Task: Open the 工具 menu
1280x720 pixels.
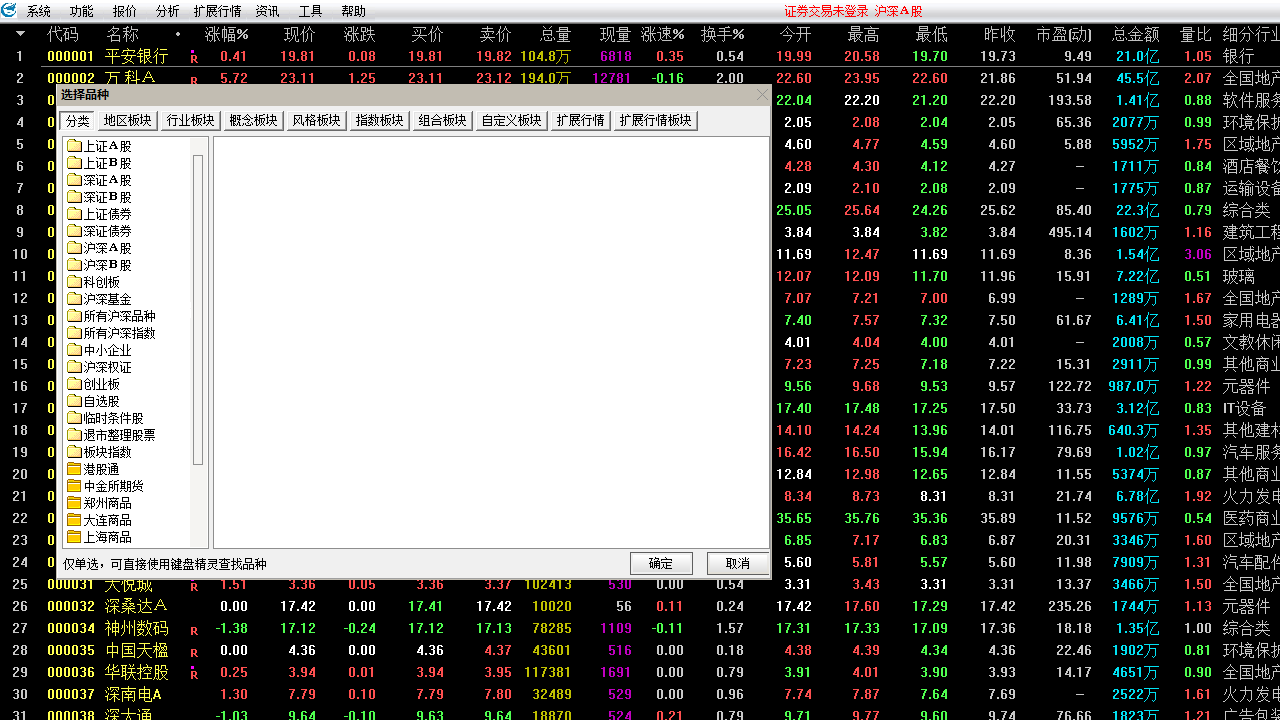Action: [x=310, y=11]
